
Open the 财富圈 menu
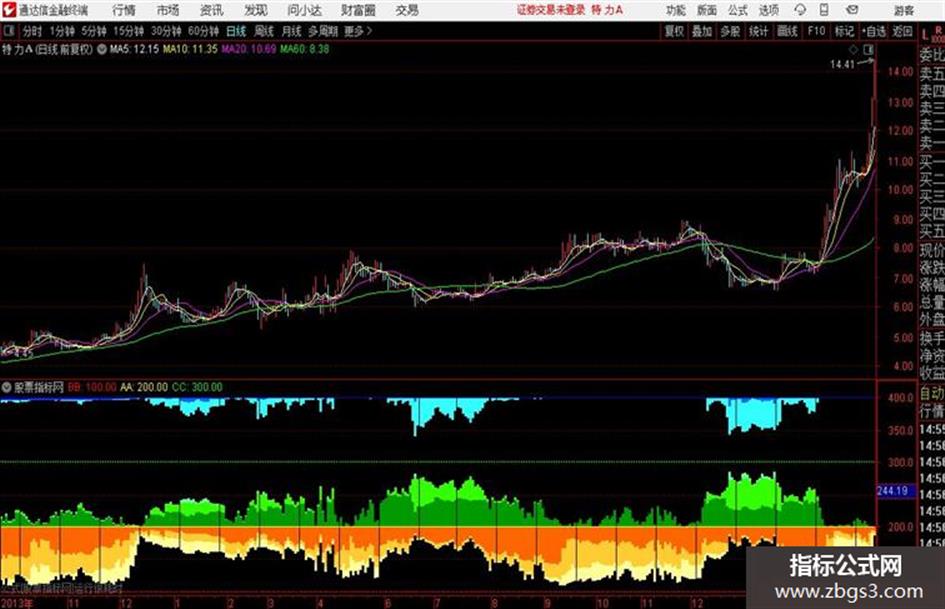point(358,10)
